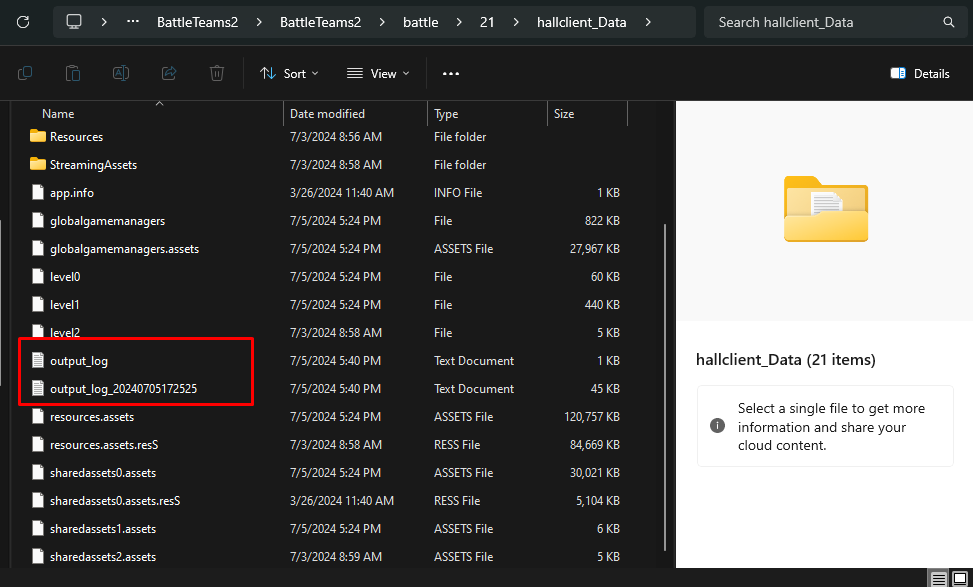
Task: Click the globalgamemanagers file icon
Action: (38, 220)
